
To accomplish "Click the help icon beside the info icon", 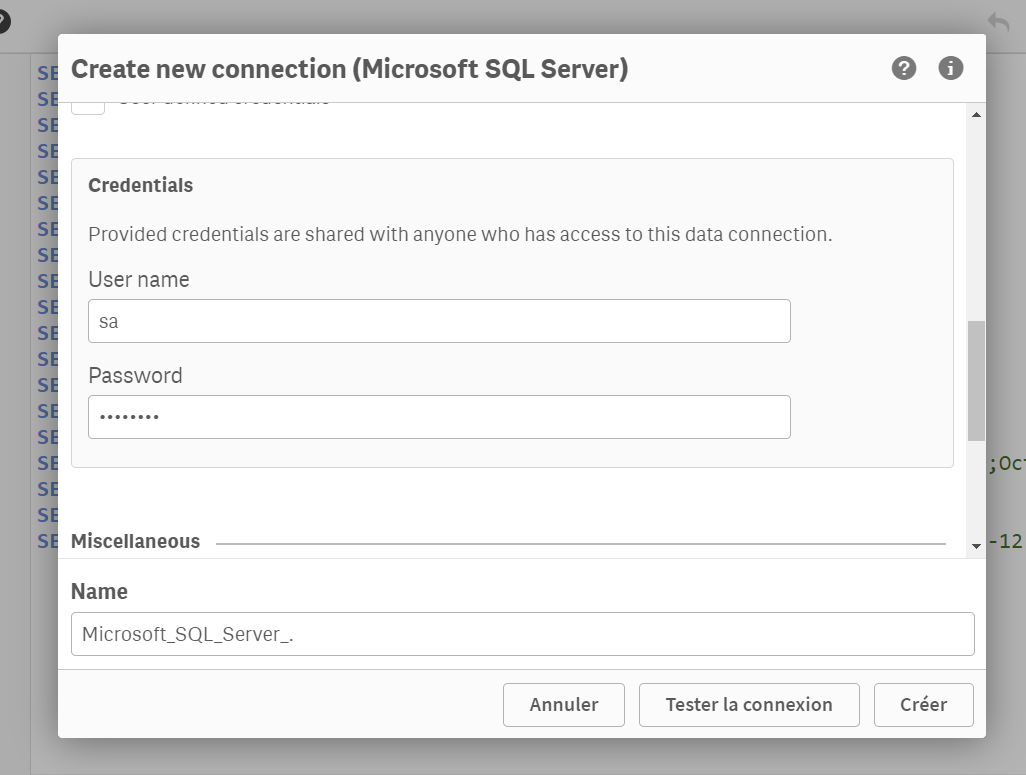I will pyautogui.click(x=904, y=68).
